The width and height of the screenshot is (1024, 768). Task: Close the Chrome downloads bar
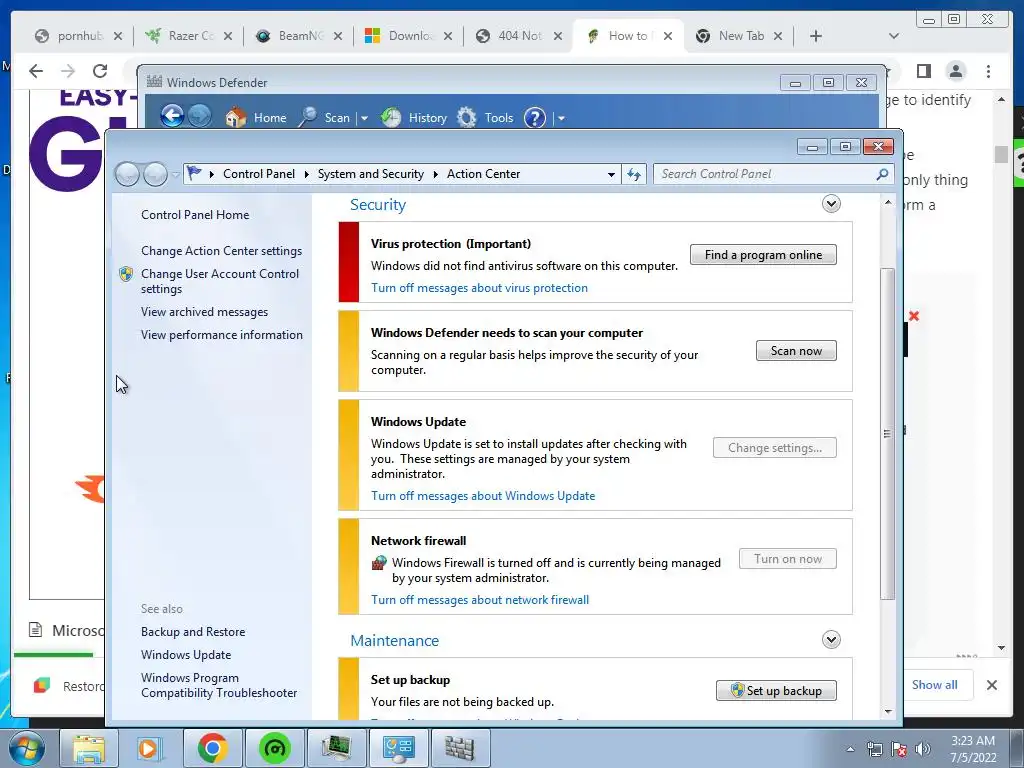991,684
